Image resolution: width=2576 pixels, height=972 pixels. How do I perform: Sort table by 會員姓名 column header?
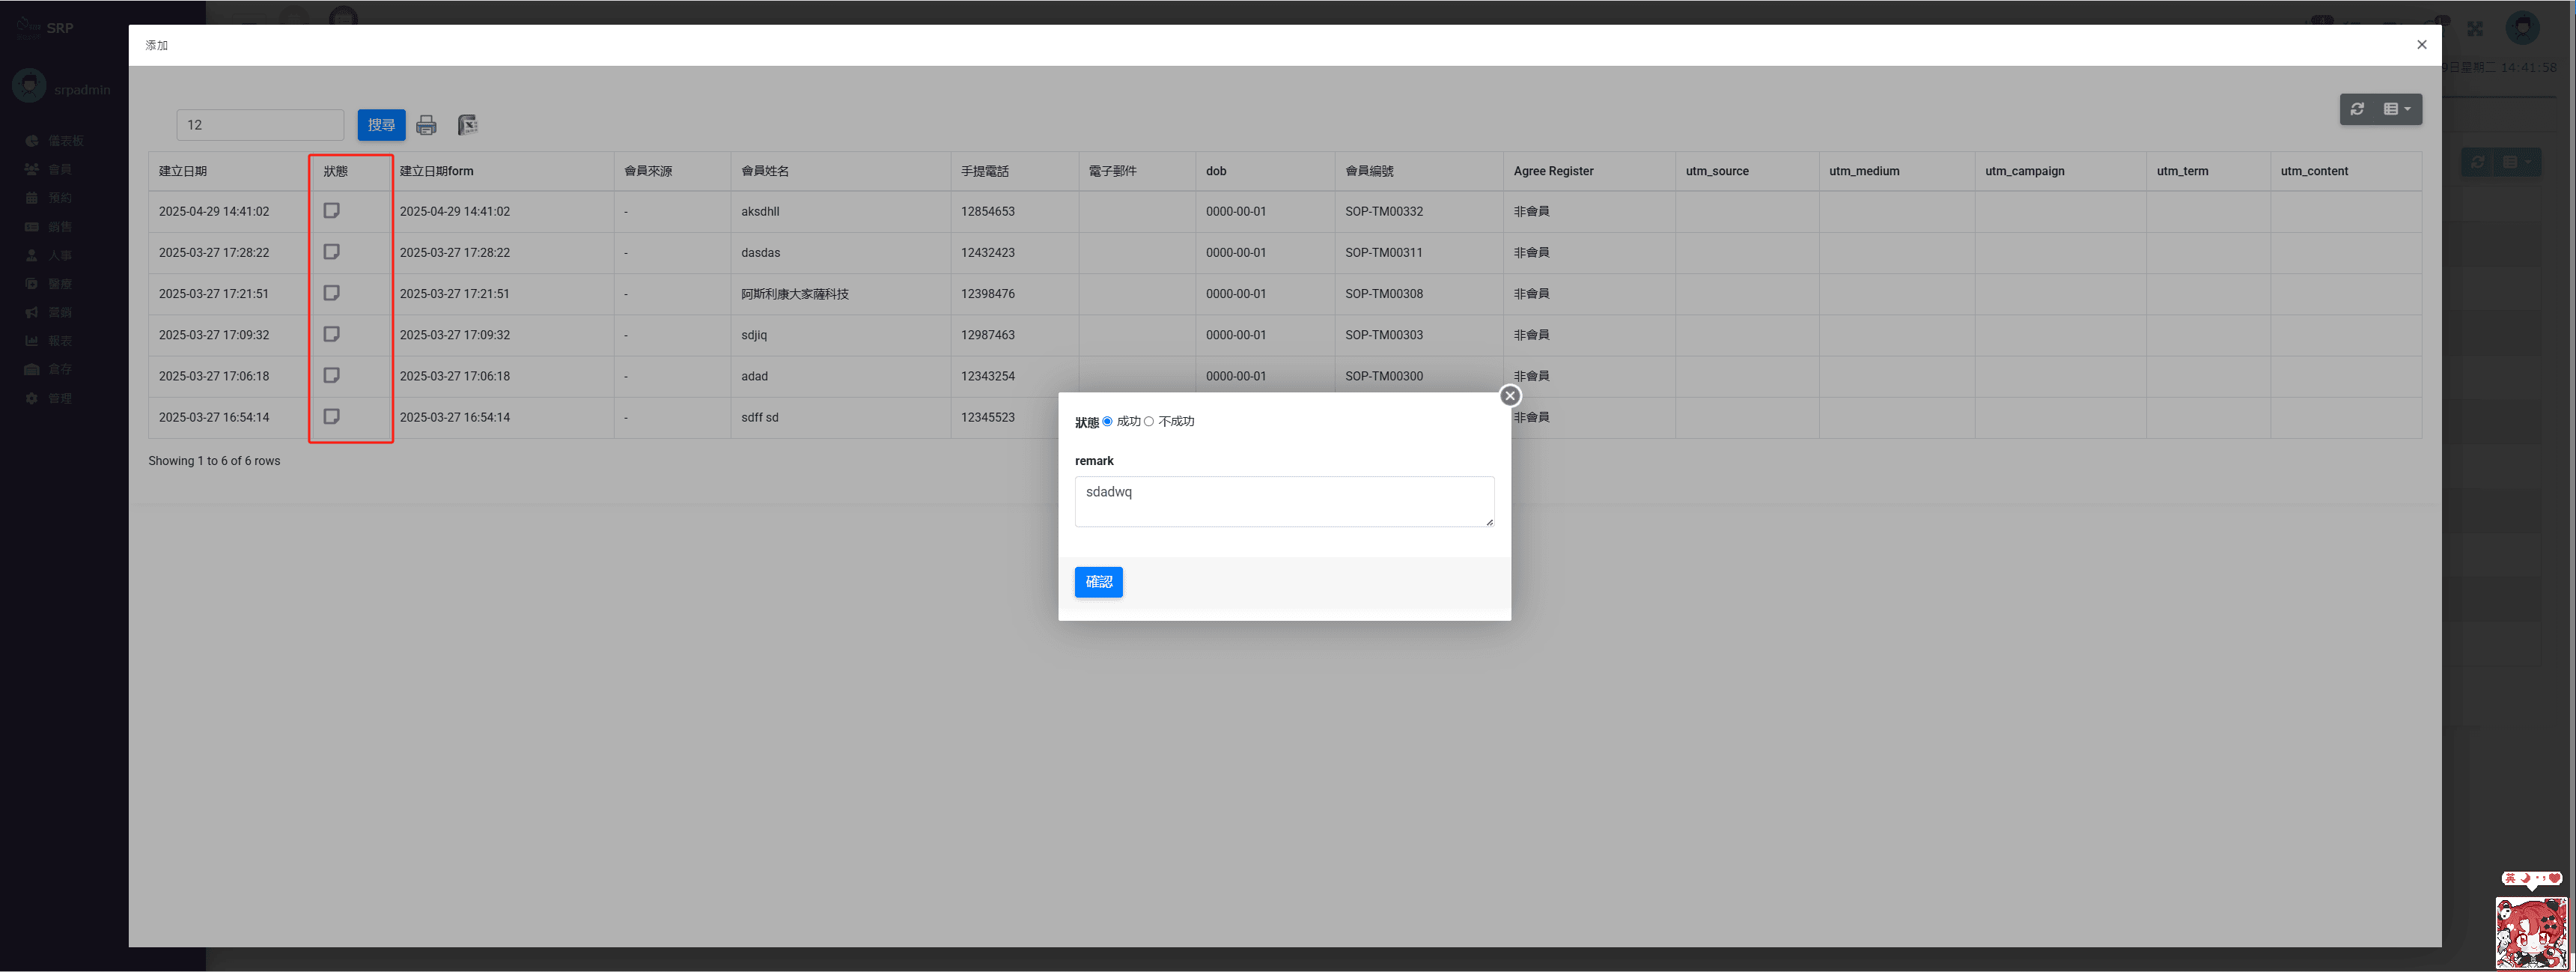point(765,171)
